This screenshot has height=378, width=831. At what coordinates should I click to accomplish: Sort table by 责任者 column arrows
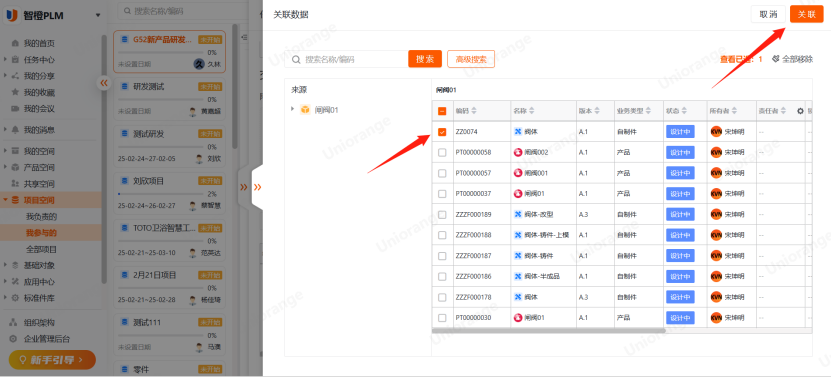pos(784,111)
